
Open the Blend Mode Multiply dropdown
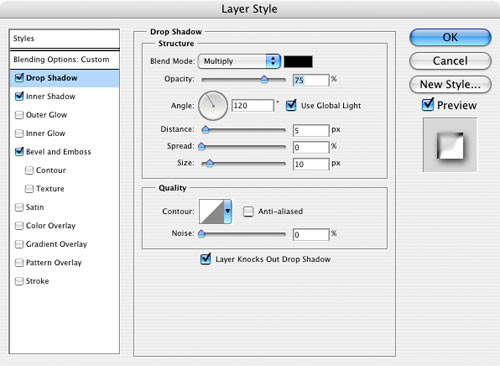(x=239, y=61)
